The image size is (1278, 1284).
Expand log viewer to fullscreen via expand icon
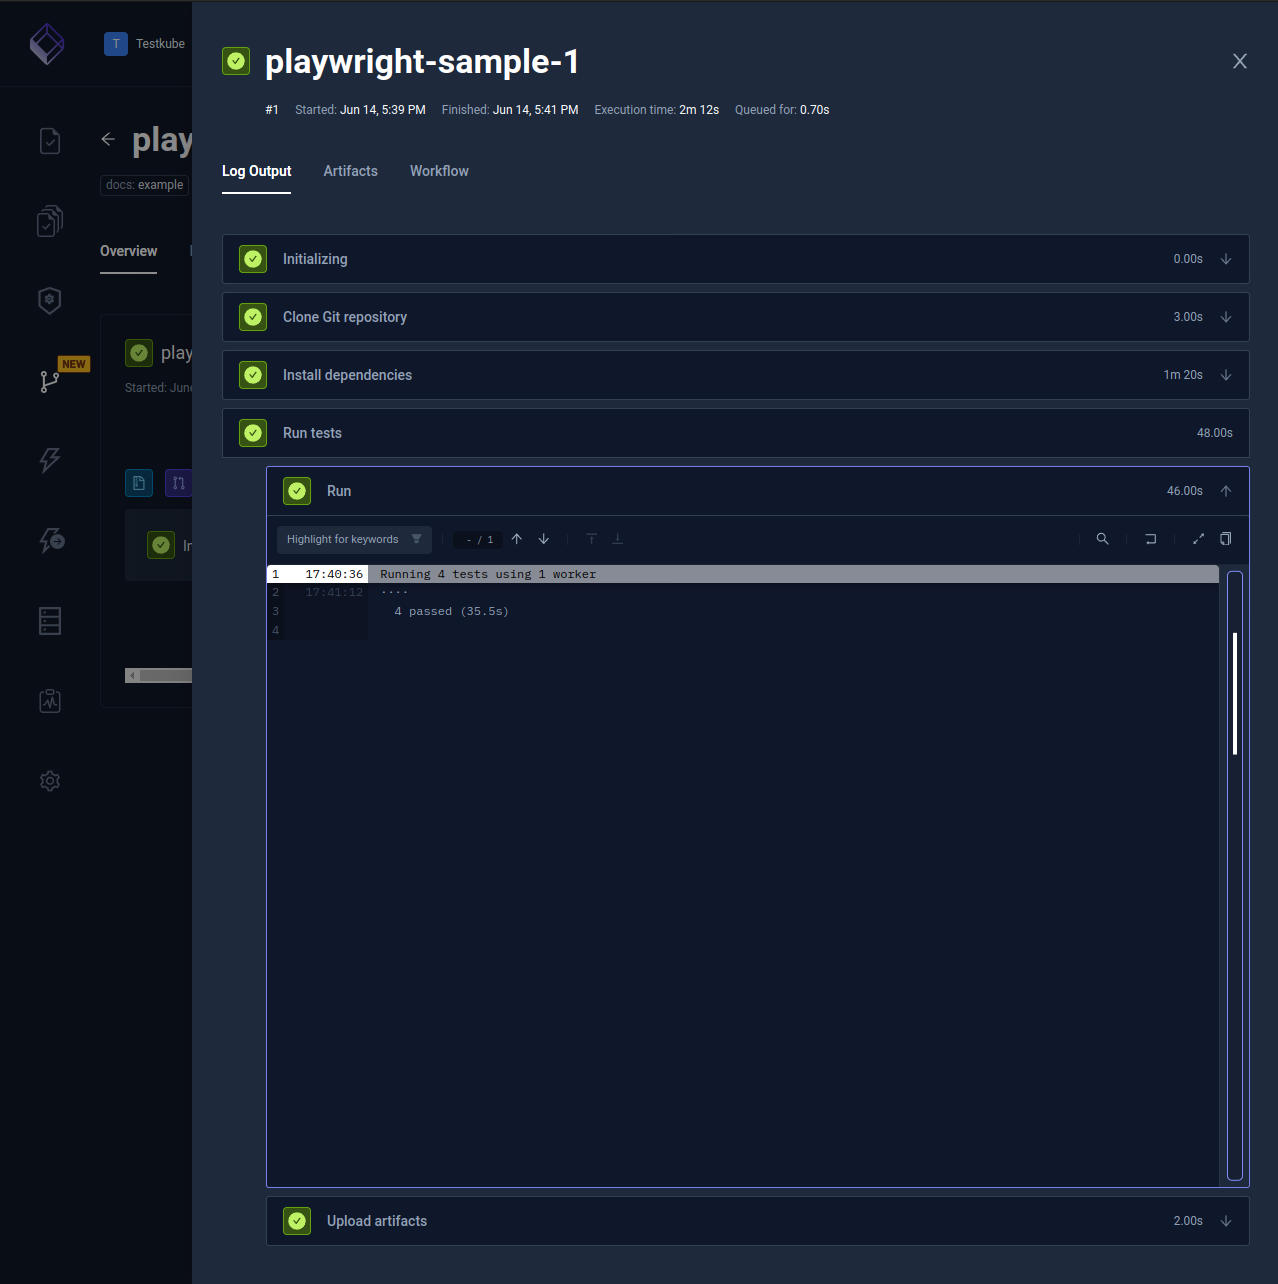(x=1198, y=539)
